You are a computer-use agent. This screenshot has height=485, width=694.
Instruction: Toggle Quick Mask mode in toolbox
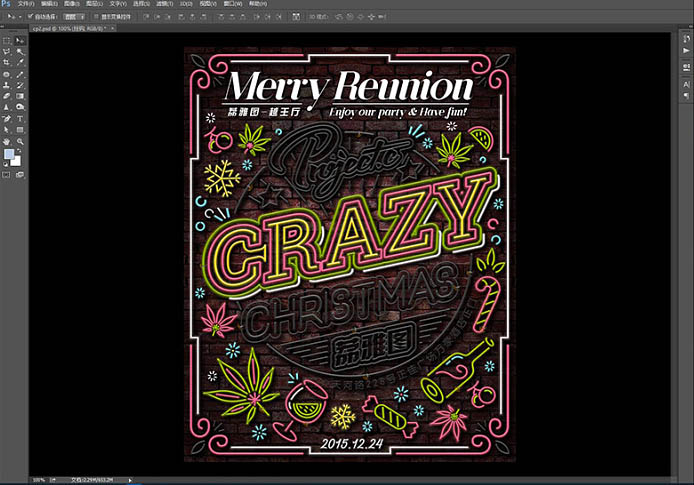(x=8, y=174)
